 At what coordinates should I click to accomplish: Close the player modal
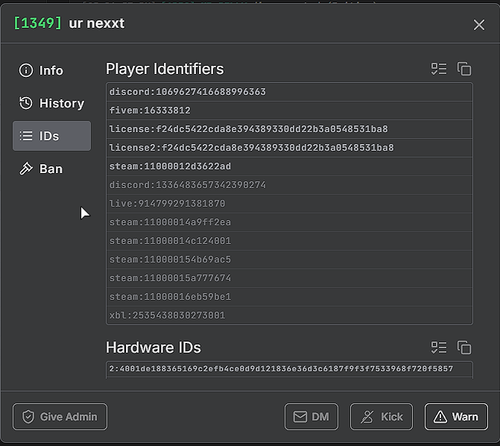[479, 25]
